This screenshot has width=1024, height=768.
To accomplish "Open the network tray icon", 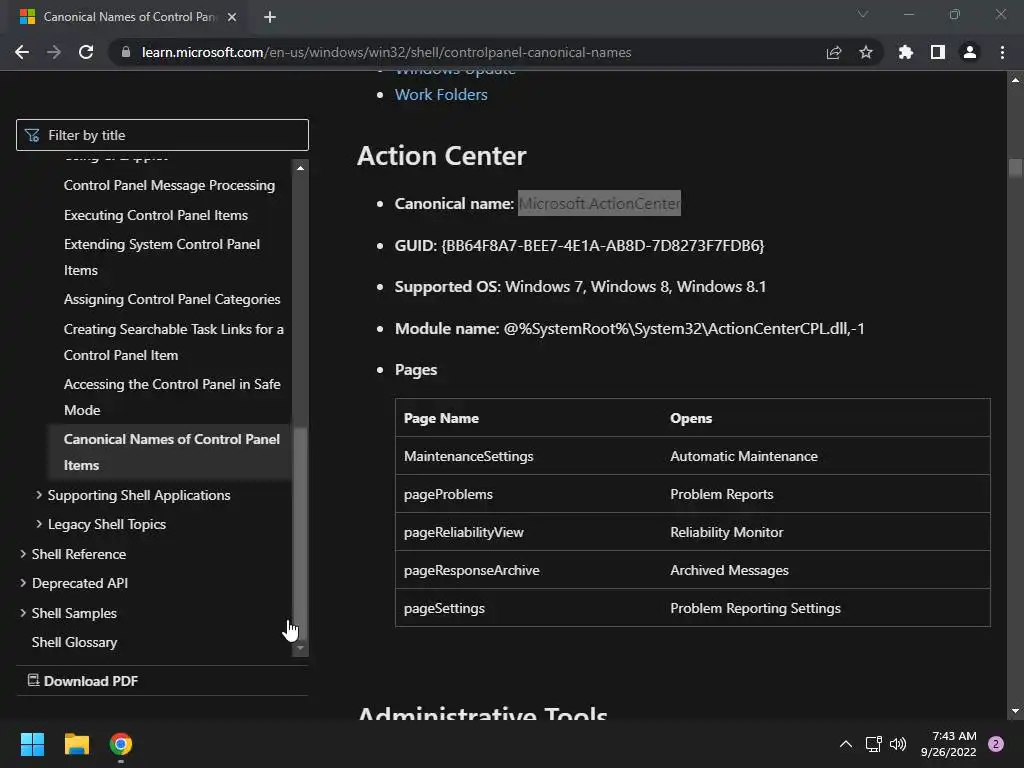I will [873, 744].
